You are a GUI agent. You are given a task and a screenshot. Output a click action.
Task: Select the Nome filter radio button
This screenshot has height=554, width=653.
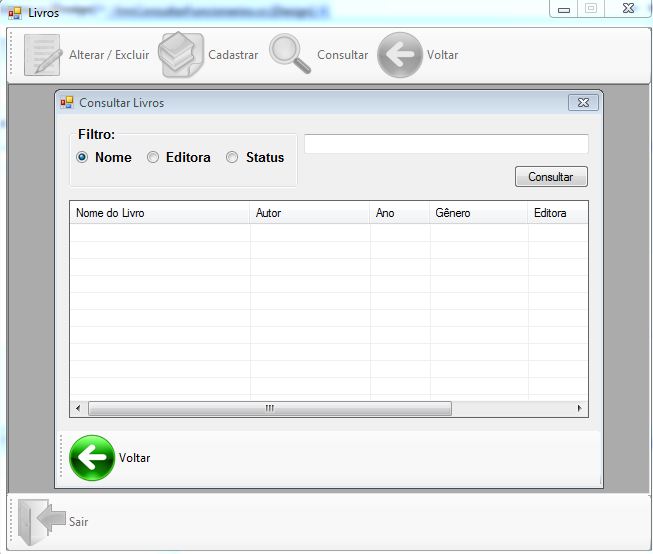point(83,157)
